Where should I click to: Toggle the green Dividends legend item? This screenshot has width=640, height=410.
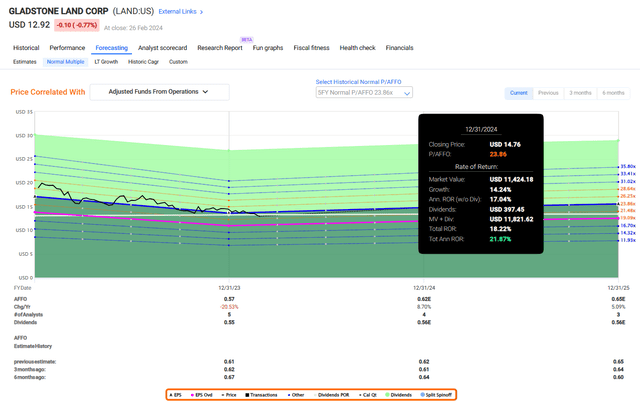click(399, 395)
